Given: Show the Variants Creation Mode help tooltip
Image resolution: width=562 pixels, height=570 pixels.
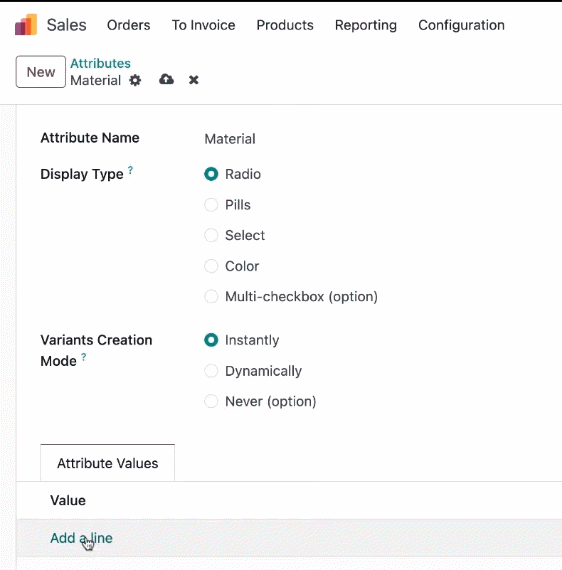Looking at the screenshot, I should click(84, 357).
